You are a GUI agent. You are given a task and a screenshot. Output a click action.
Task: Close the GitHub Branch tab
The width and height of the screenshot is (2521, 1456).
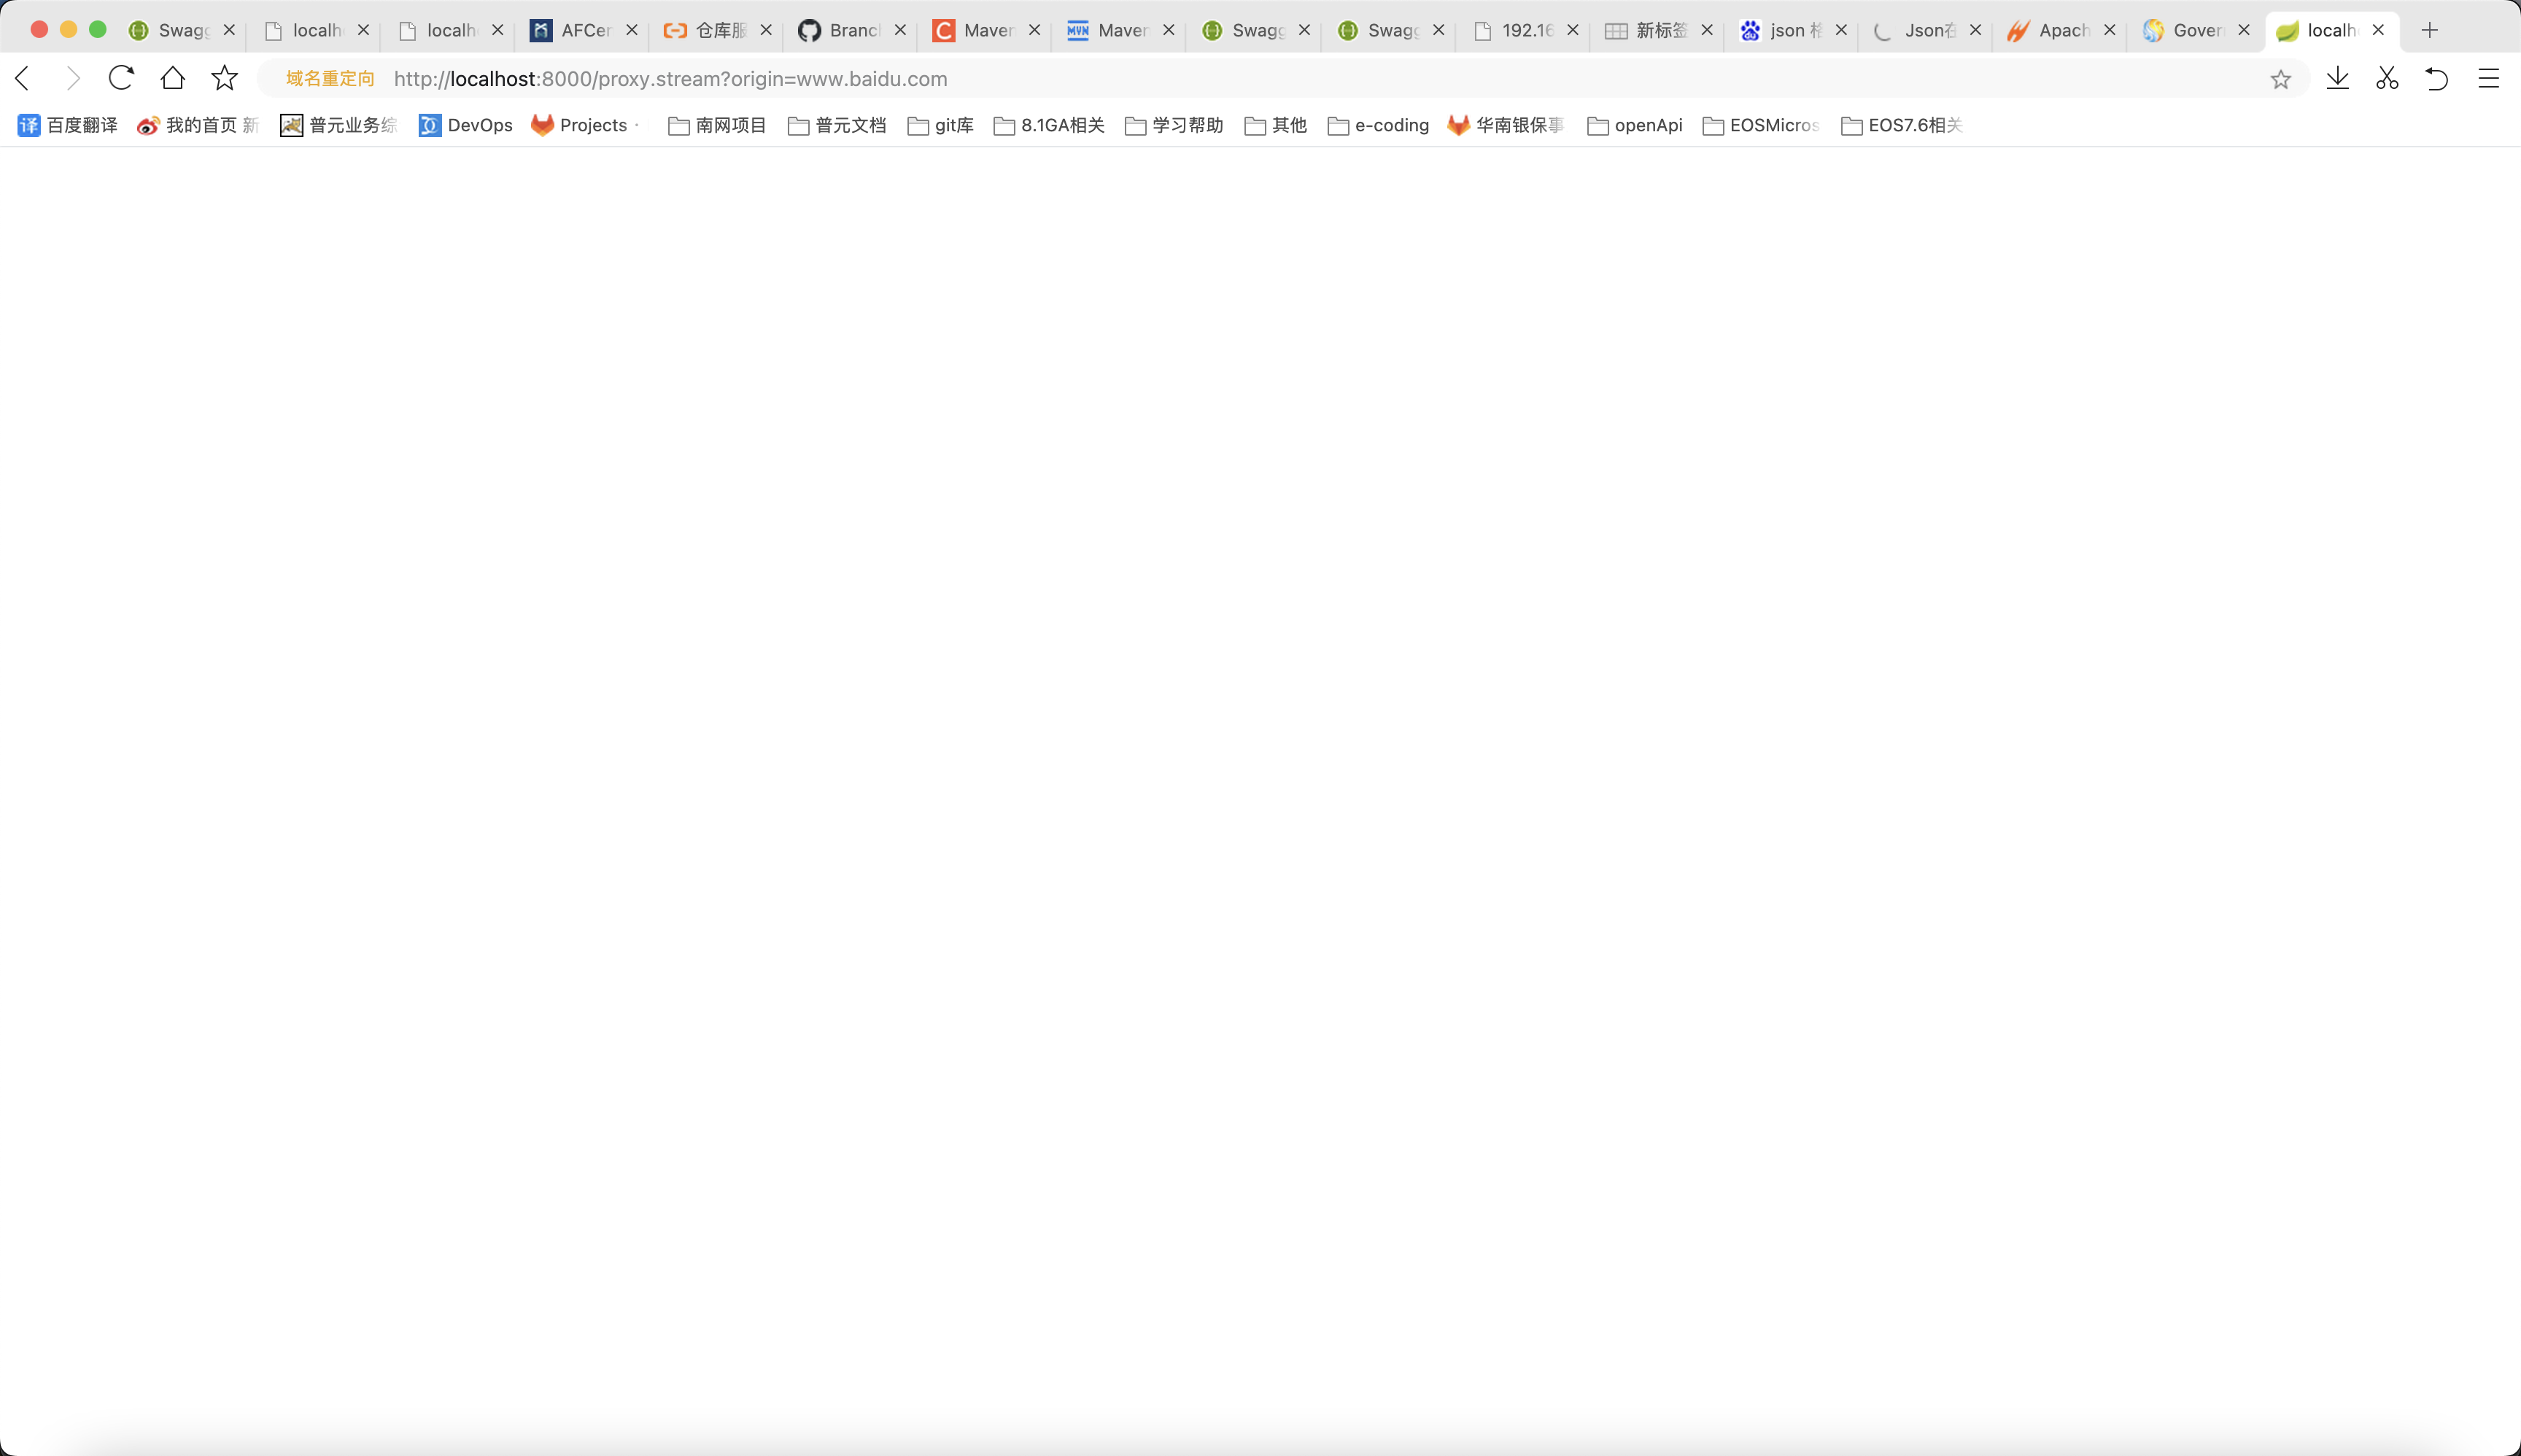900,30
